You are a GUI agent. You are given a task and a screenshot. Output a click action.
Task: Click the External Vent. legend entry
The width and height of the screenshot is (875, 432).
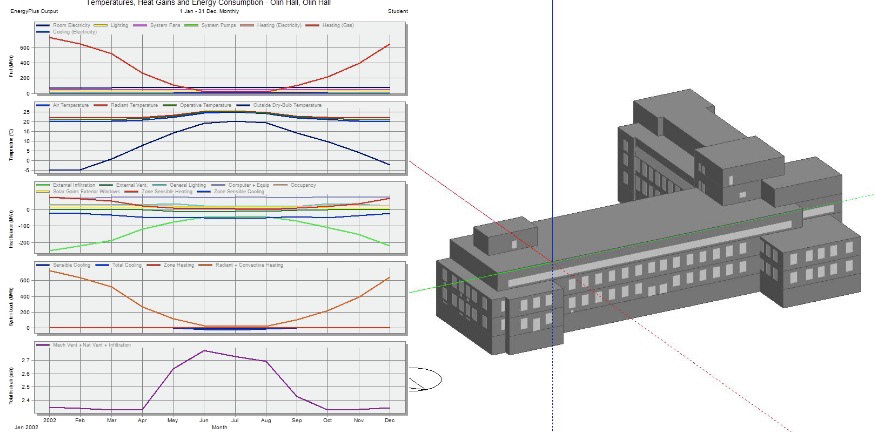pos(123,185)
